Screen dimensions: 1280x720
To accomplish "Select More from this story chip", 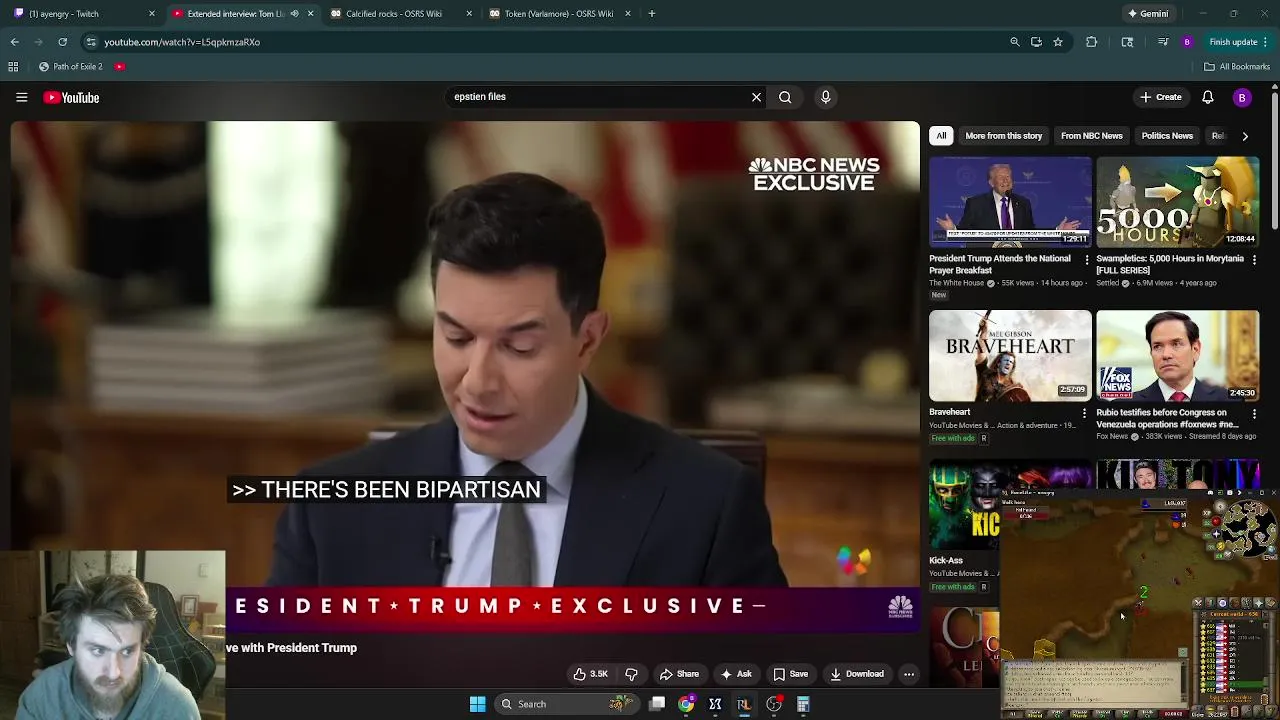I will click(x=1003, y=136).
